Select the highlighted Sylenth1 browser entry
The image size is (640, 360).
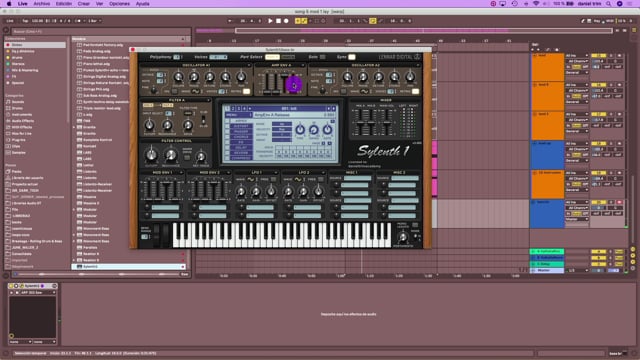pos(129,267)
